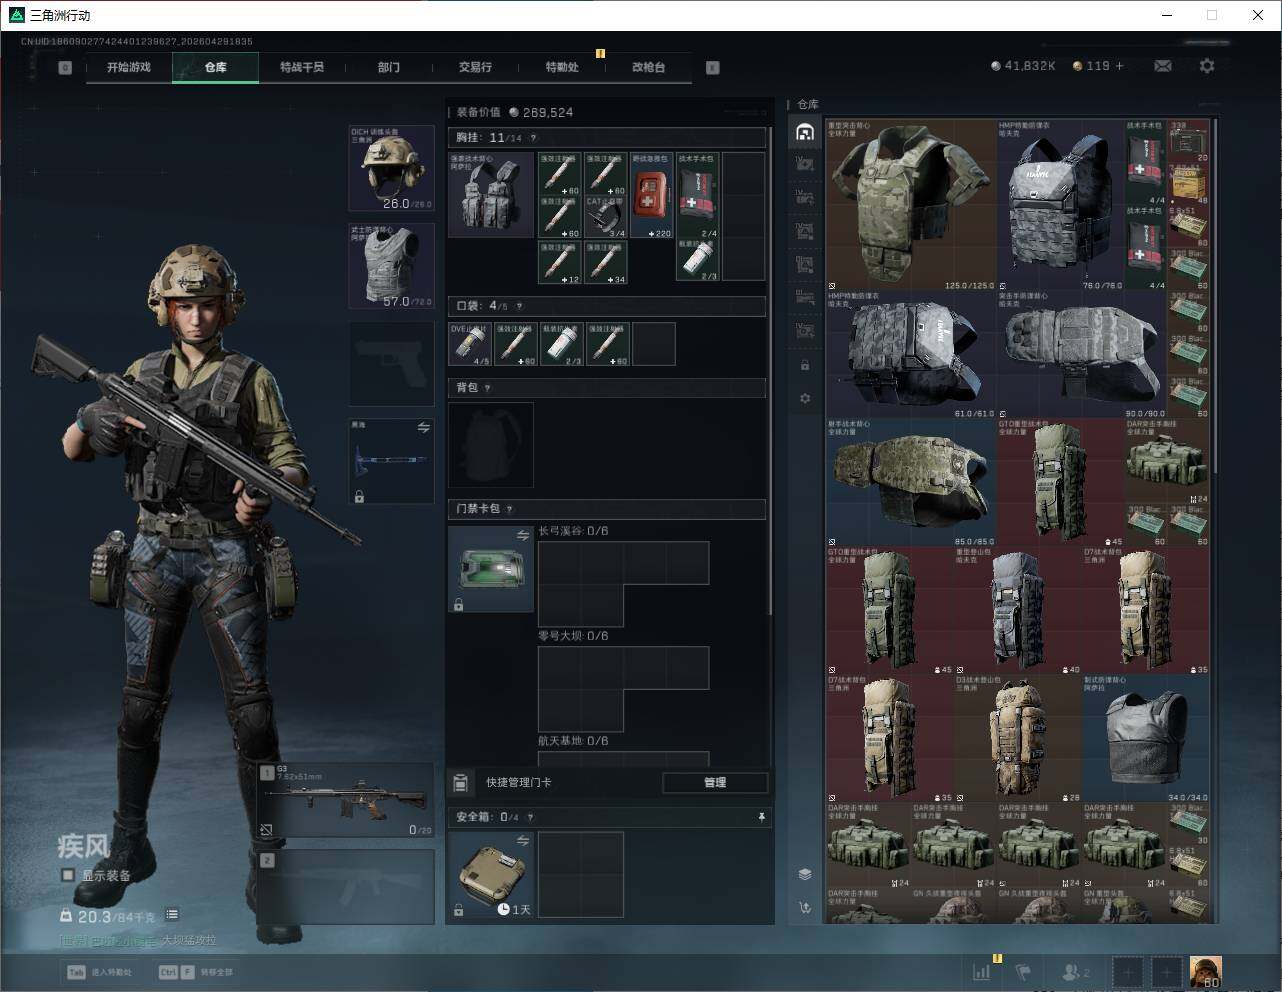Select the HMP armor showing 61.0/61.0
The height and width of the screenshot is (992, 1282).
[x=911, y=355]
